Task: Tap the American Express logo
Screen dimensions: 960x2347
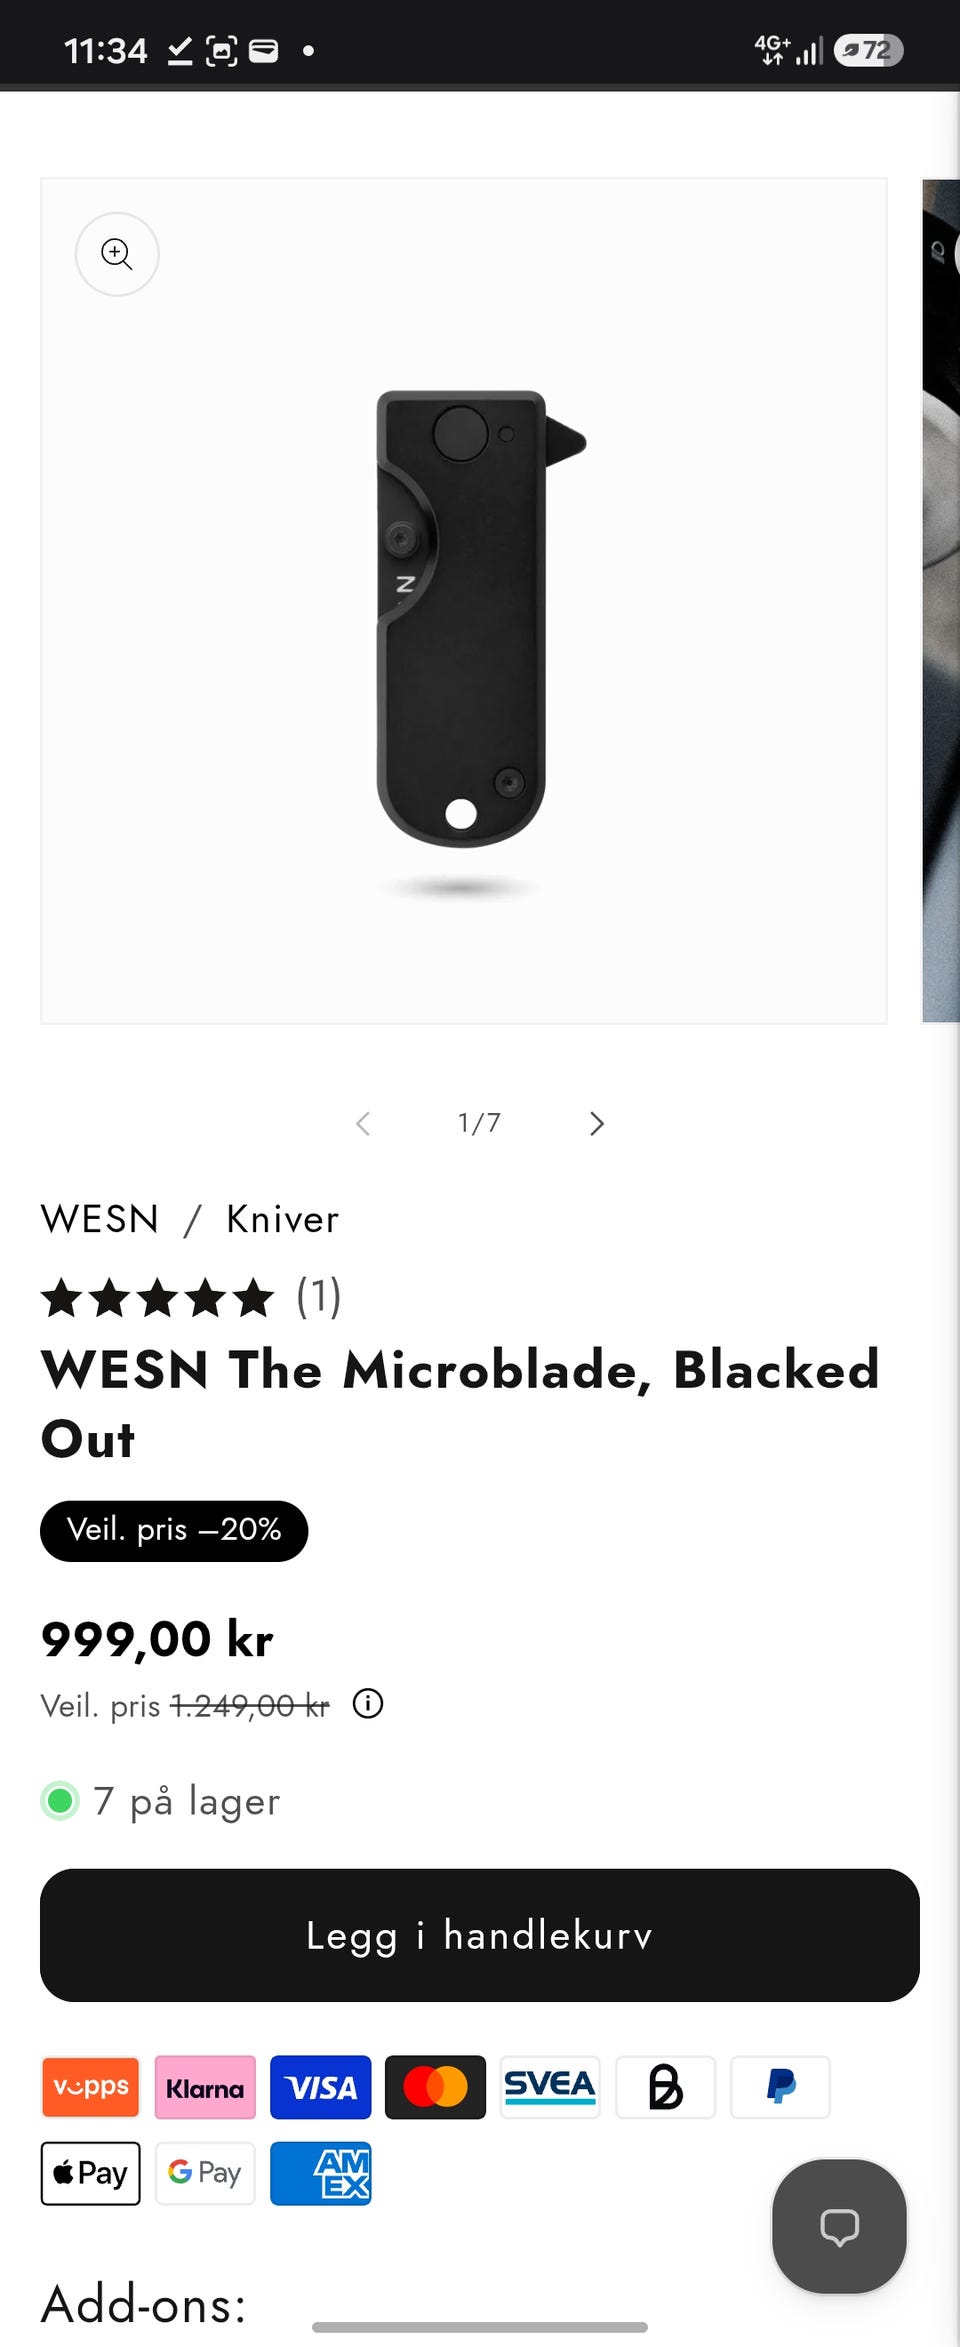Action: click(x=320, y=2173)
